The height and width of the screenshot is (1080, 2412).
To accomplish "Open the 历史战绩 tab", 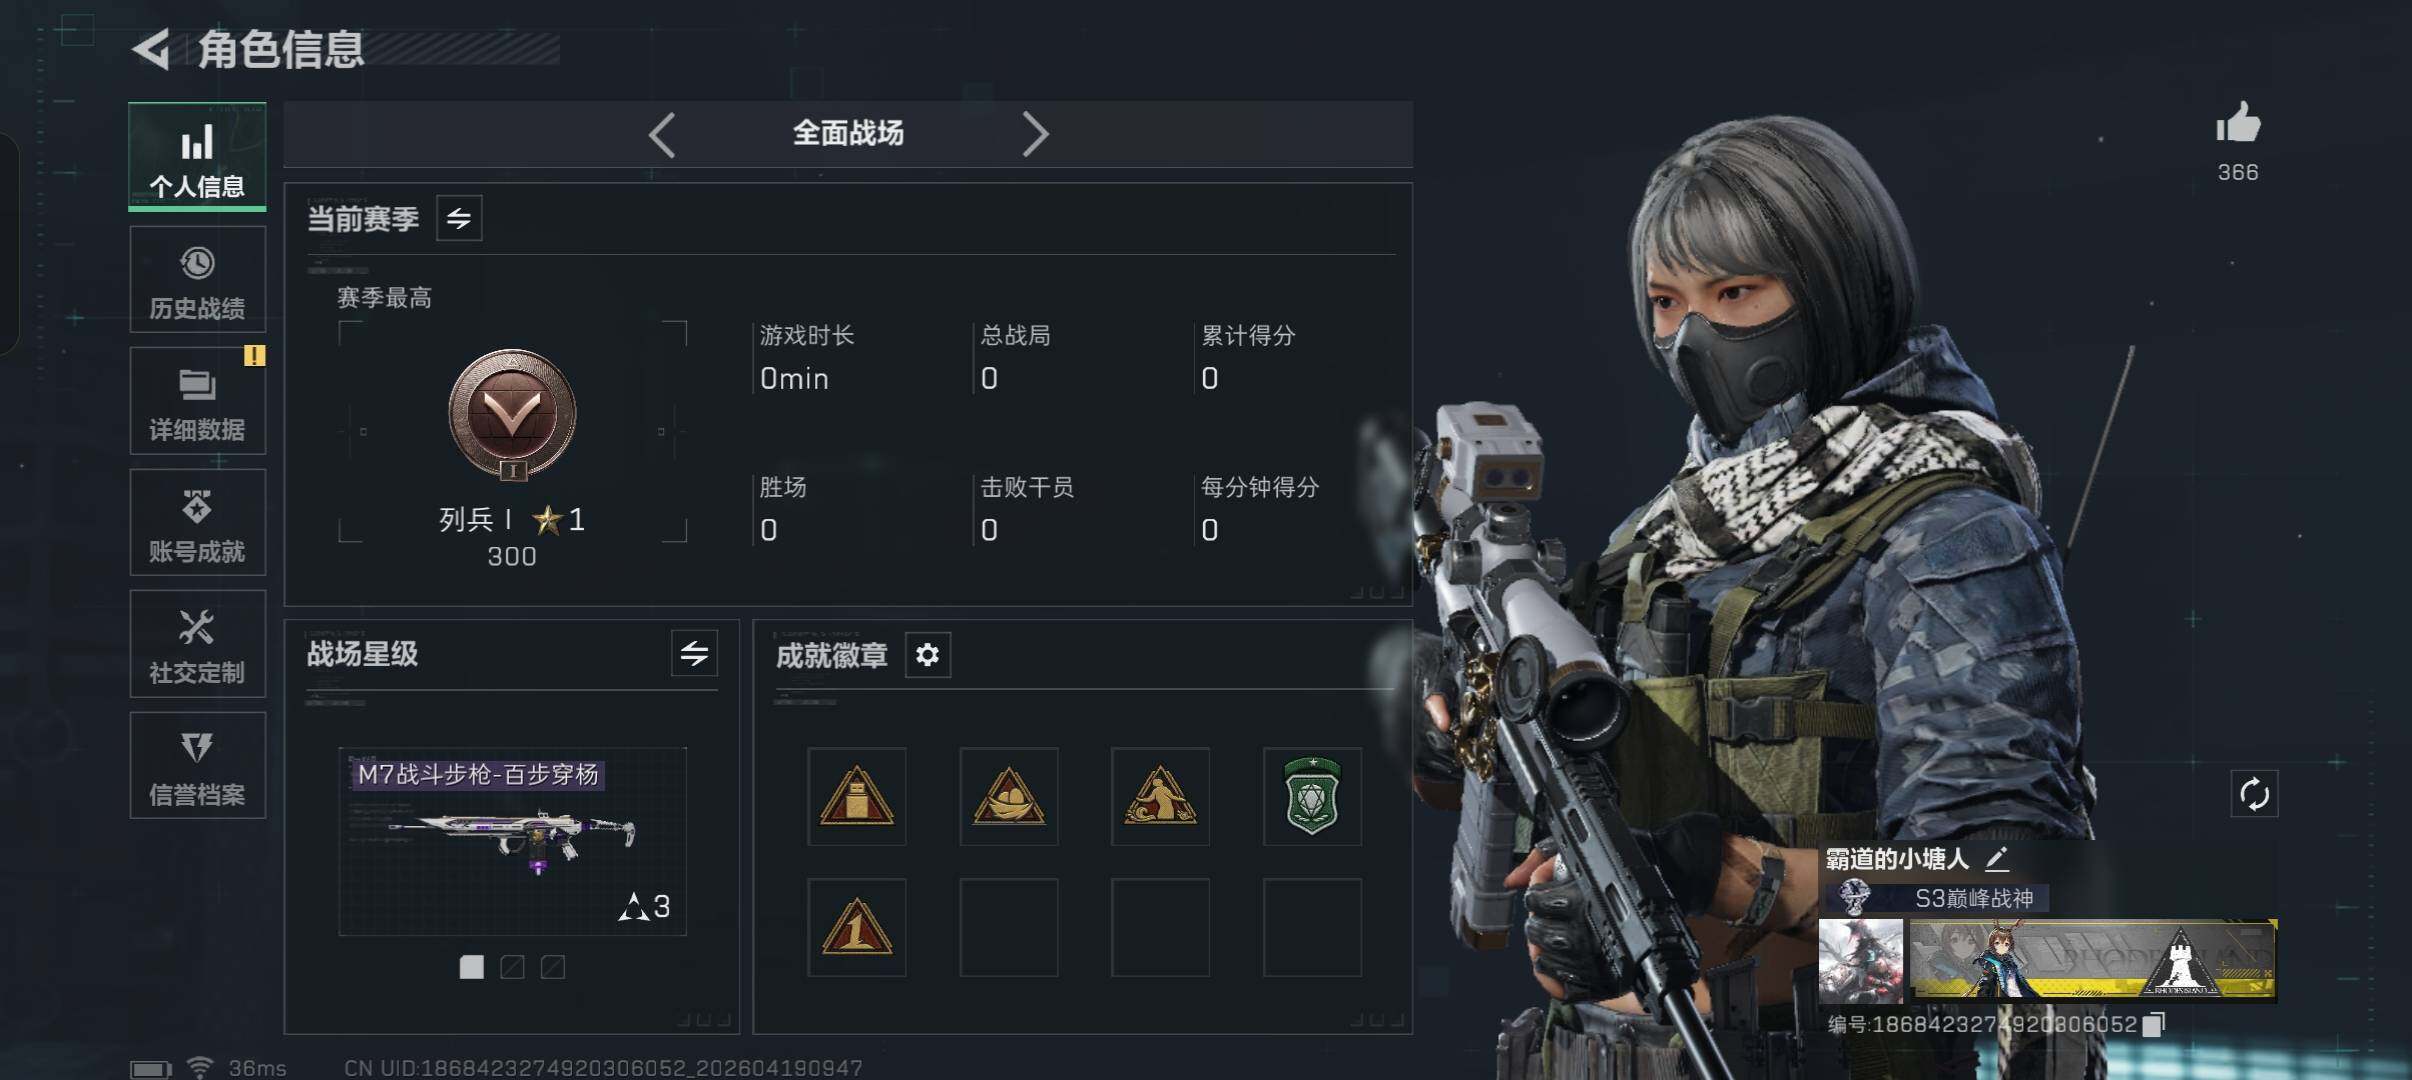I will click(198, 279).
